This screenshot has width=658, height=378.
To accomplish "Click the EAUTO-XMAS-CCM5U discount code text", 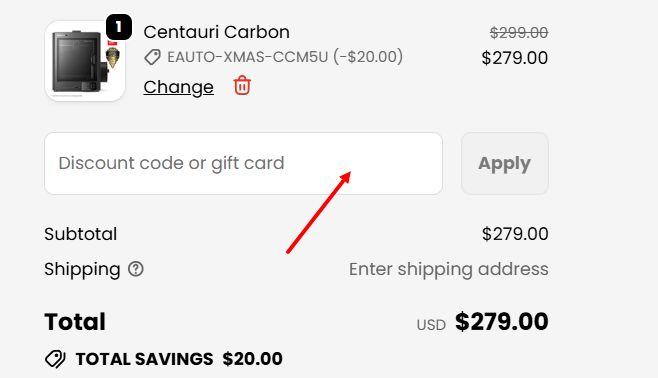I will [248, 57].
